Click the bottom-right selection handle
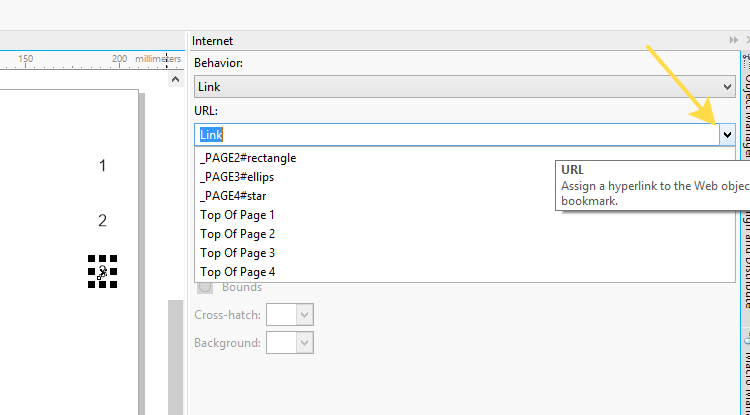The height and width of the screenshot is (415, 750). pos(114,284)
